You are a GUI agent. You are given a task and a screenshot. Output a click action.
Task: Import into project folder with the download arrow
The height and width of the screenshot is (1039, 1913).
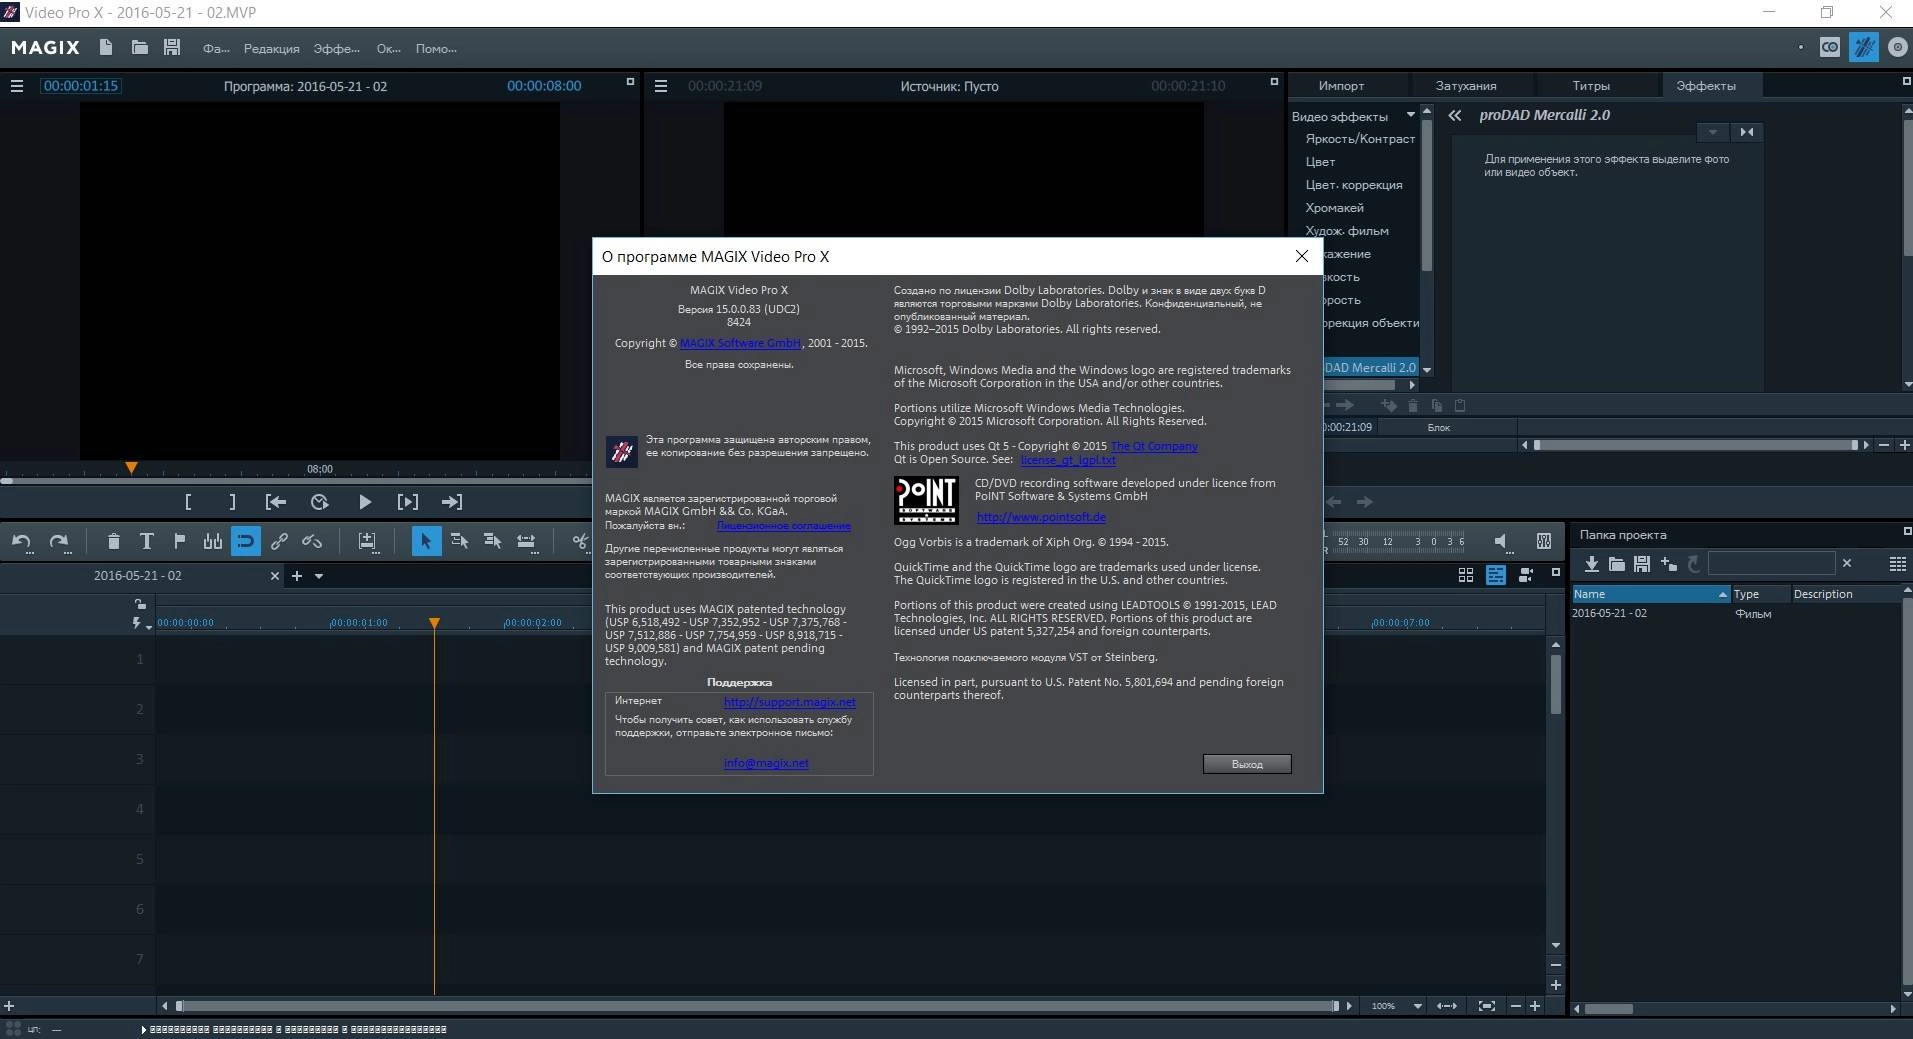coord(1591,564)
